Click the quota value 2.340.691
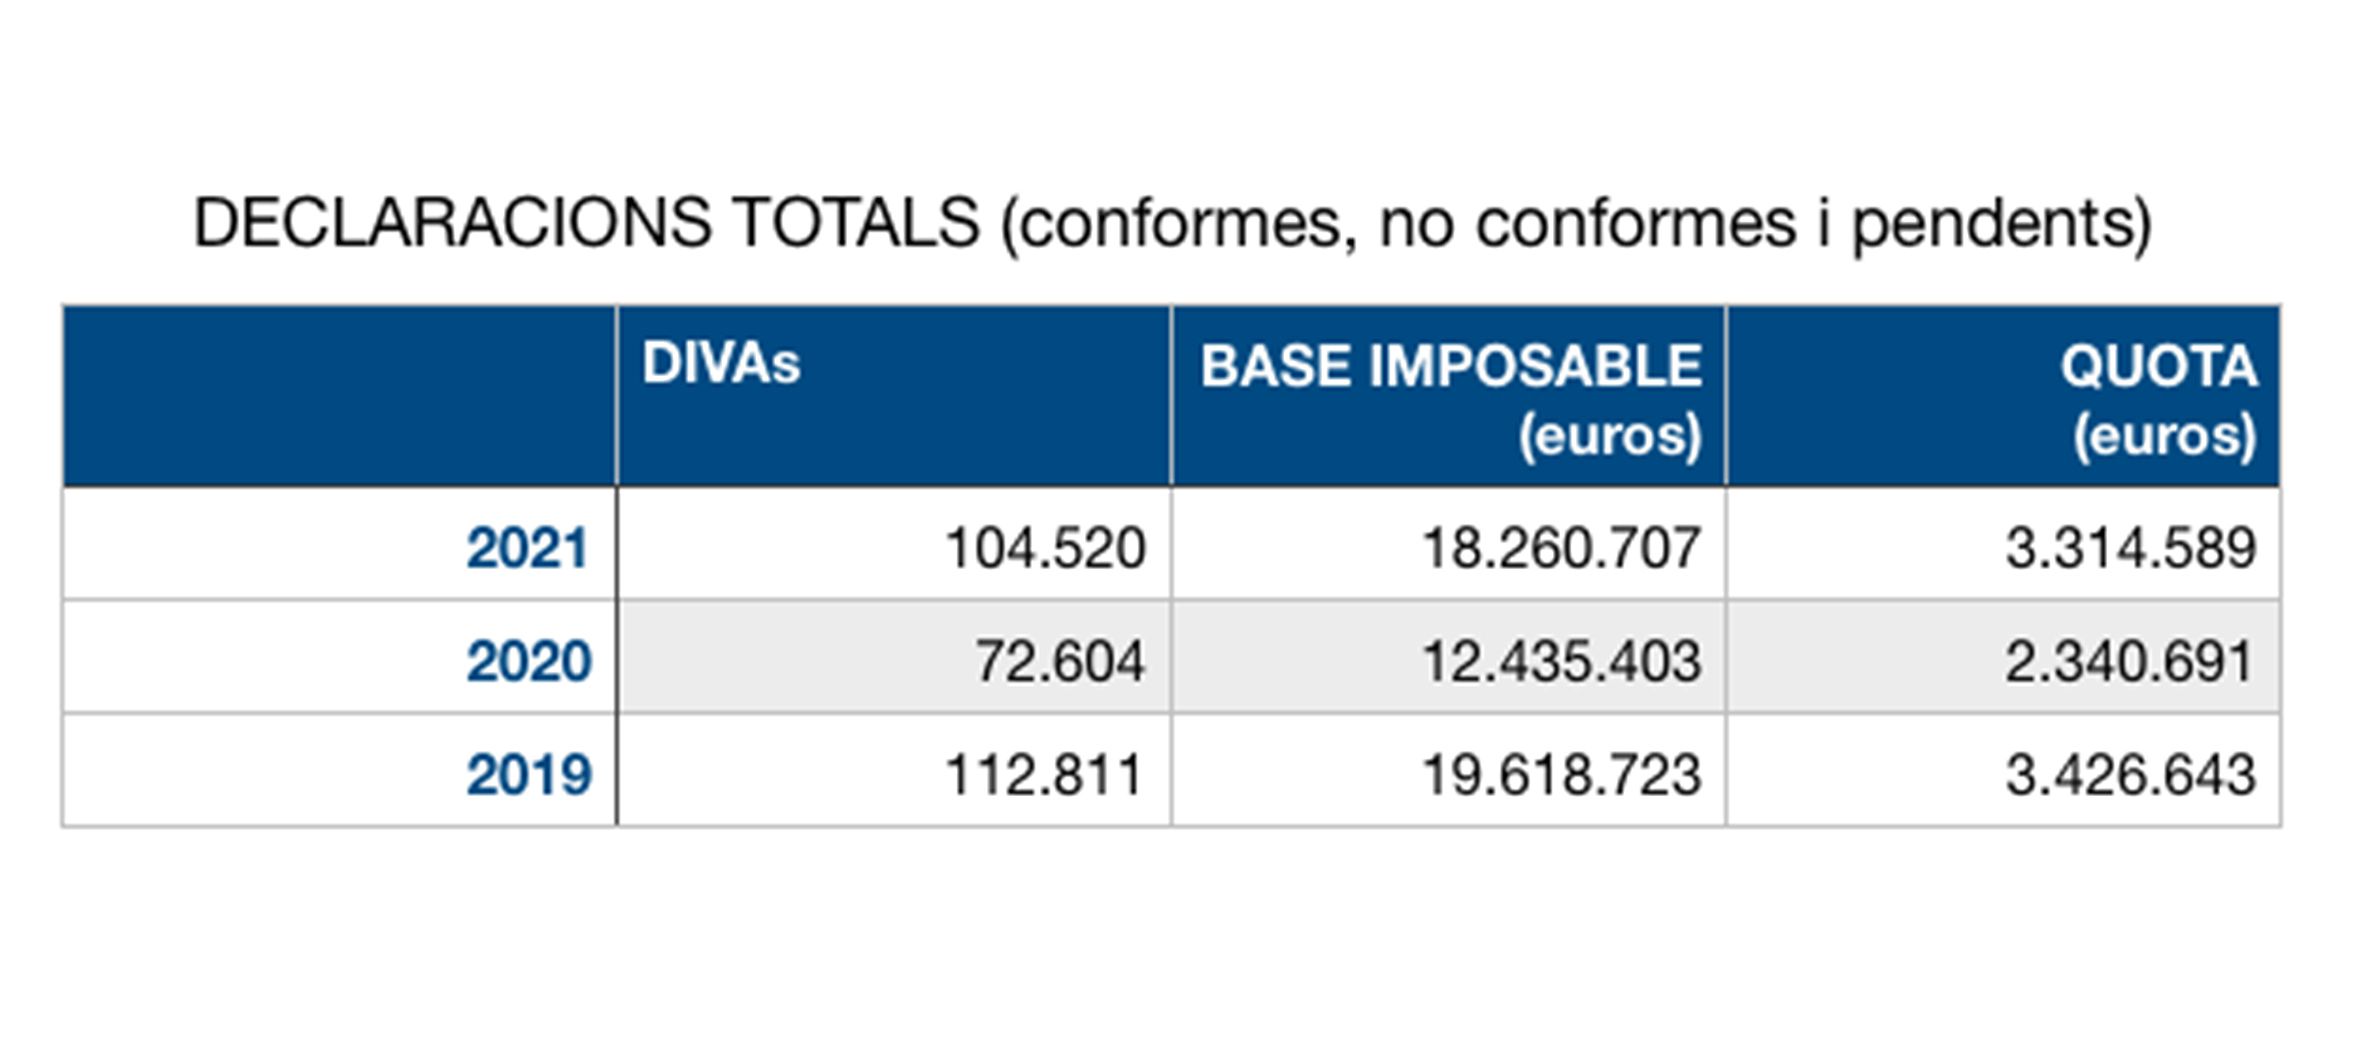This screenshot has width=2362, height=1063. pos(2129,661)
